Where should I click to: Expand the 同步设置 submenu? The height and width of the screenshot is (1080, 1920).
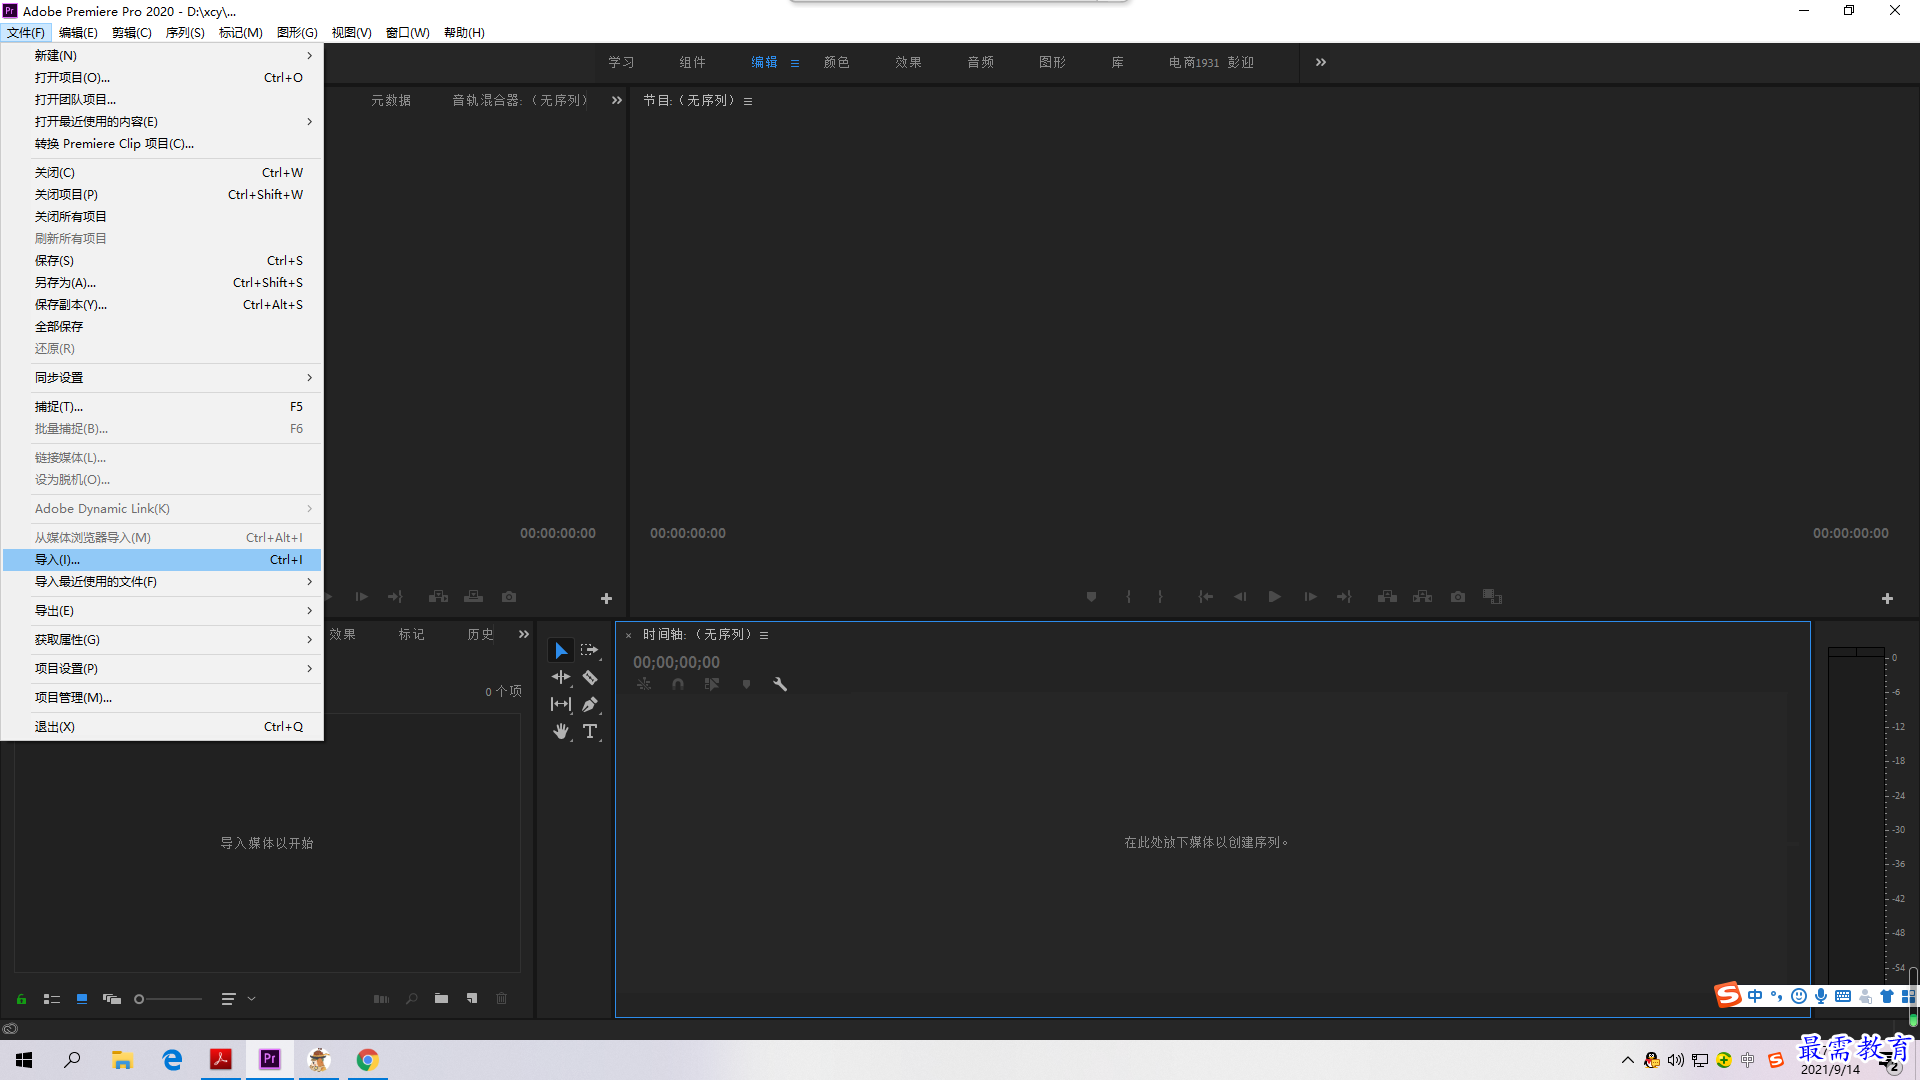162,377
